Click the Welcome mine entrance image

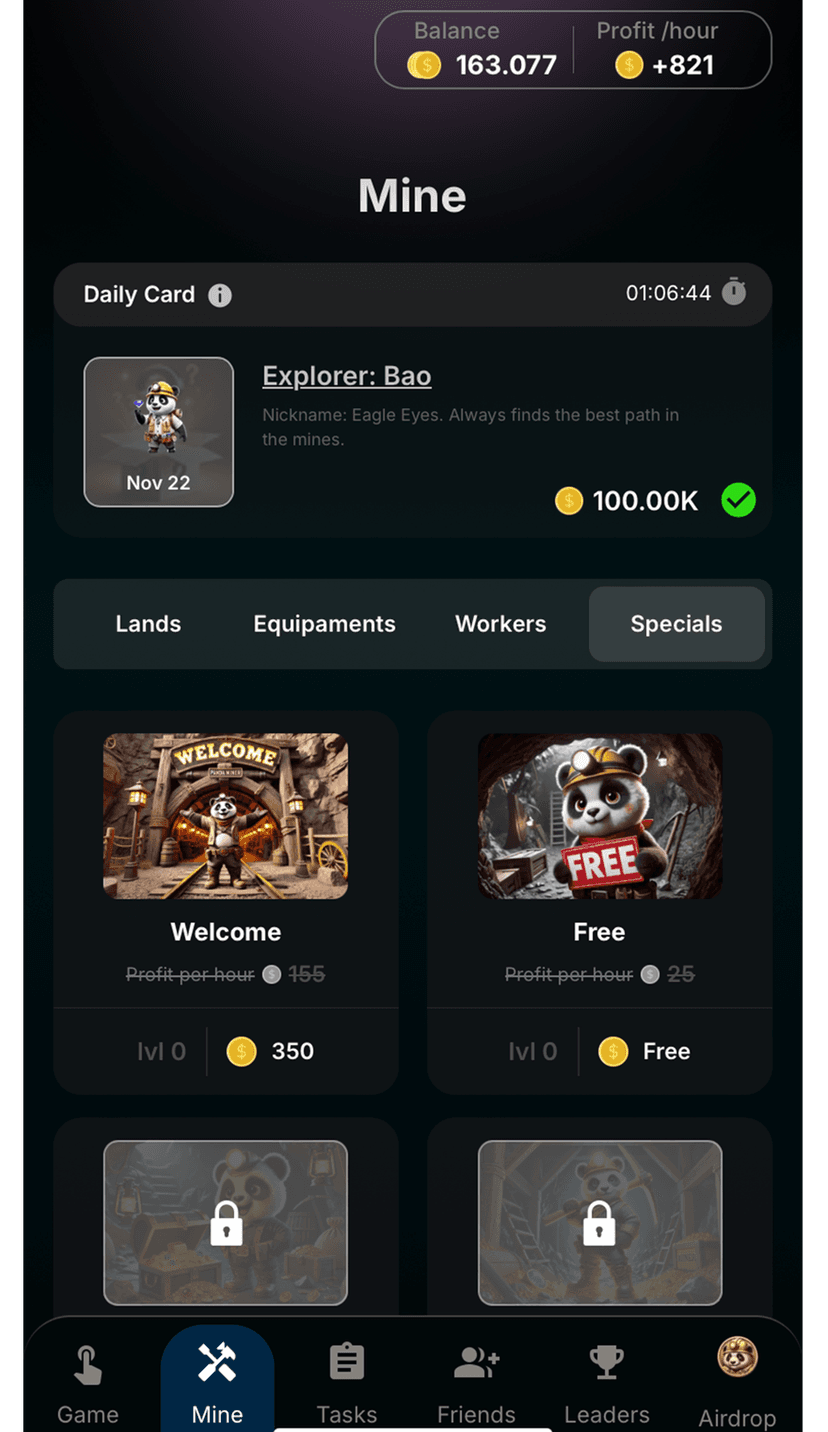(226, 816)
